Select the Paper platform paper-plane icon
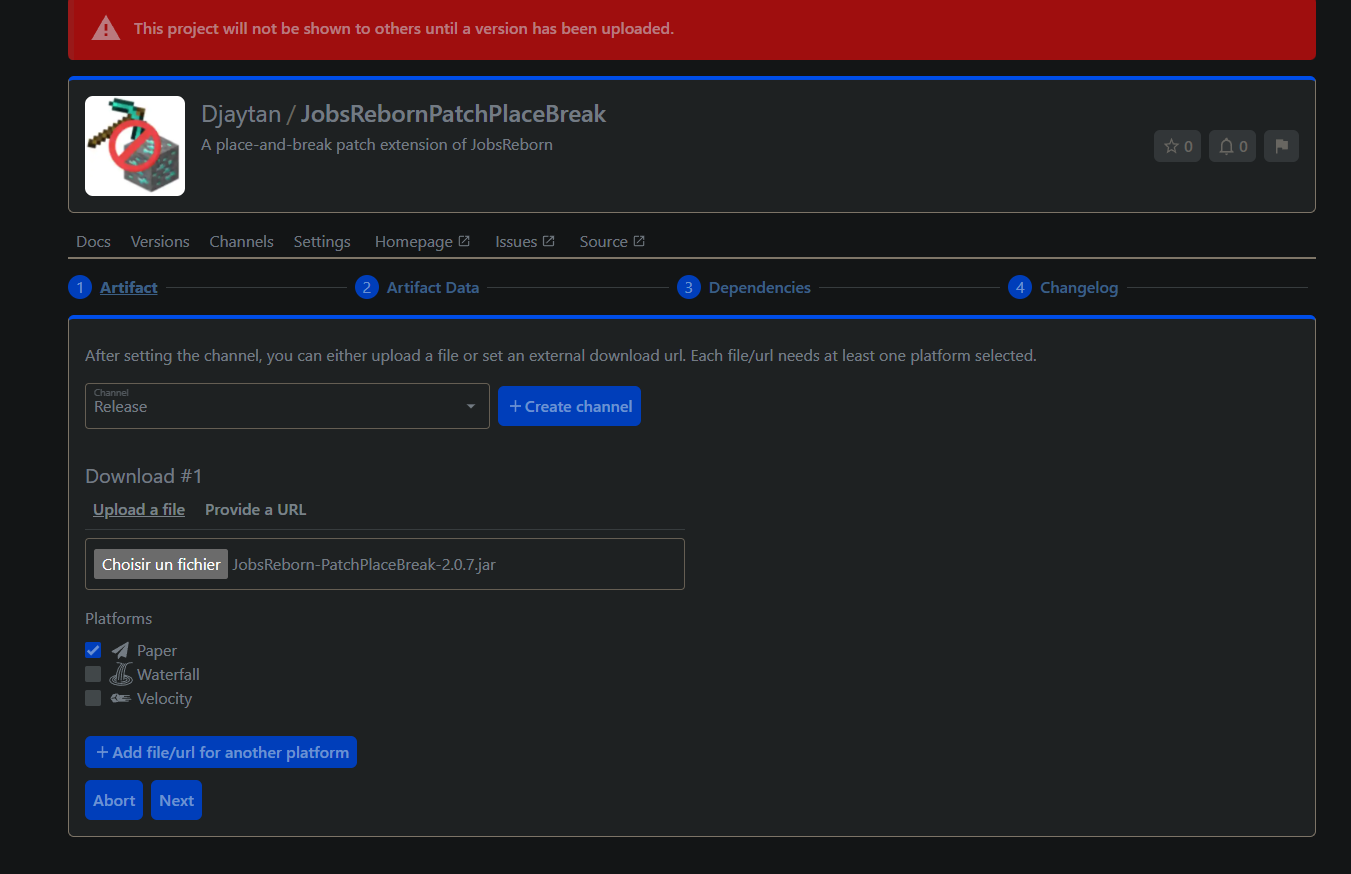The width and height of the screenshot is (1351, 874). point(118,650)
